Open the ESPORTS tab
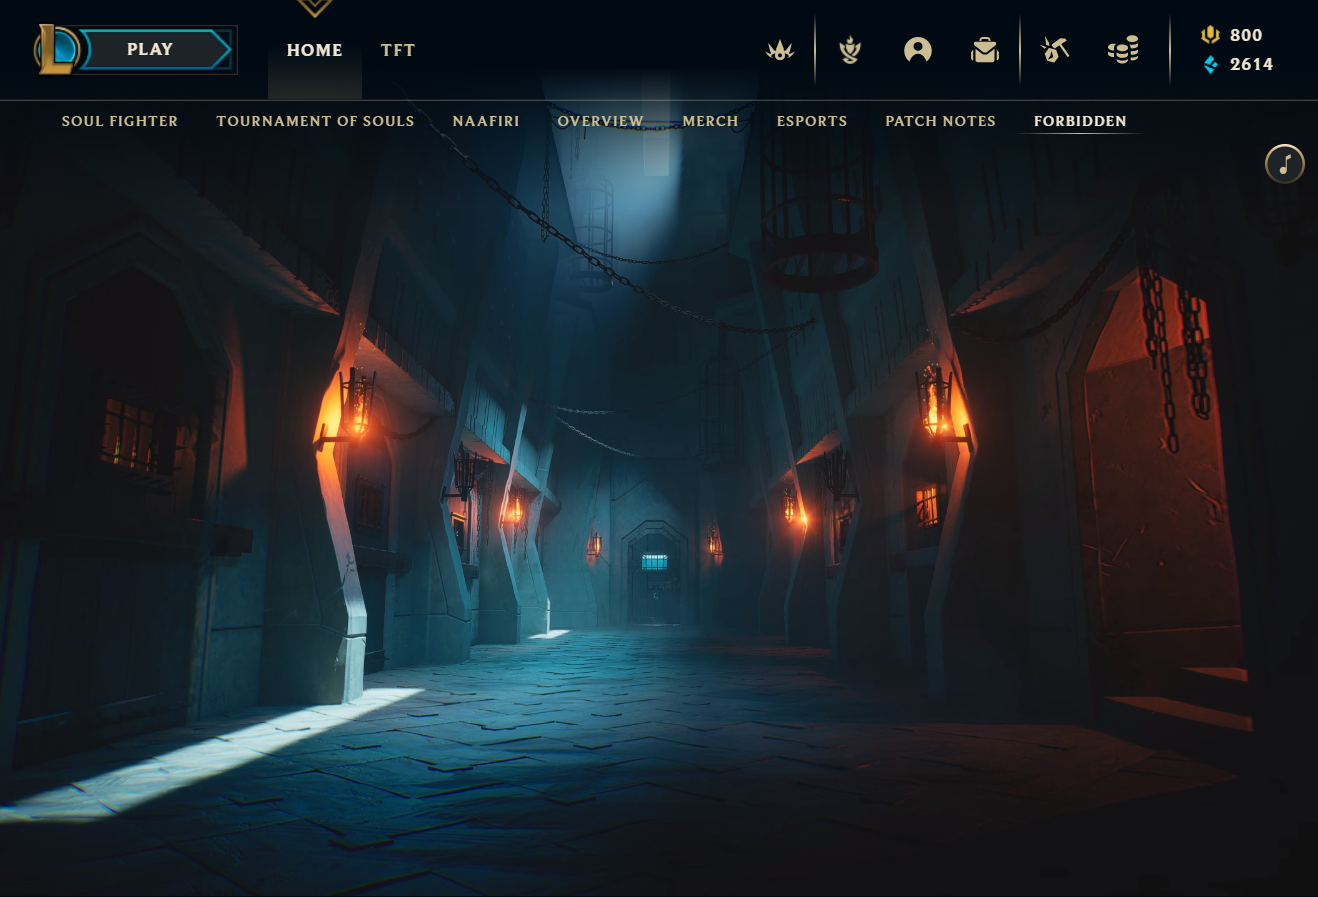The width and height of the screenshot is (1318, 897). pos(812,121)
